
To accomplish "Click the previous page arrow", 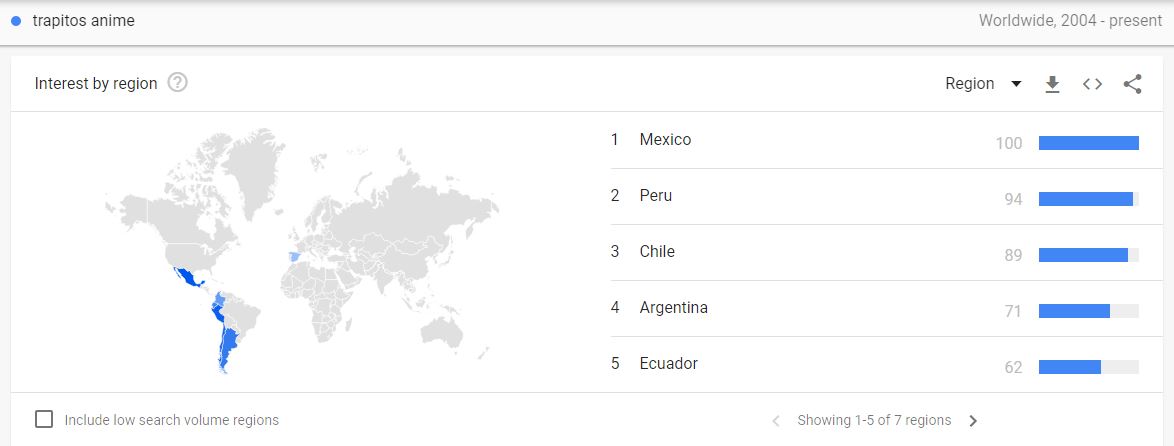I will (x=775, y=421).
